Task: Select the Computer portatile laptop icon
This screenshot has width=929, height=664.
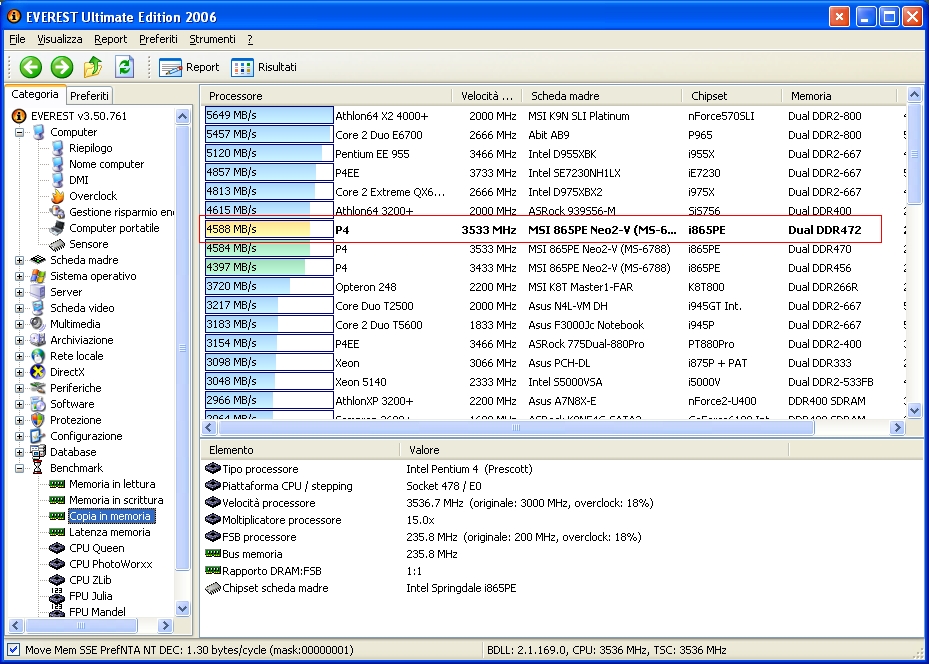Action: coord(57,228)
